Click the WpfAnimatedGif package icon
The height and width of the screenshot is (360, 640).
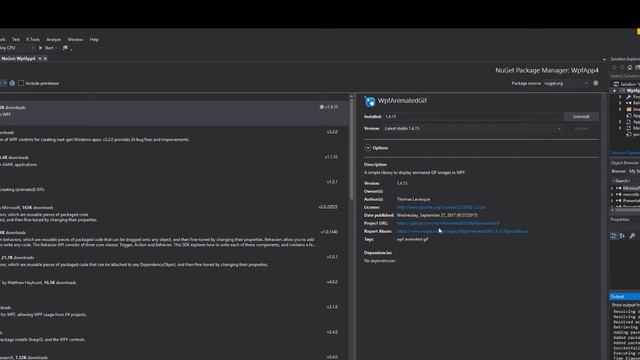[x=370, y=101]
